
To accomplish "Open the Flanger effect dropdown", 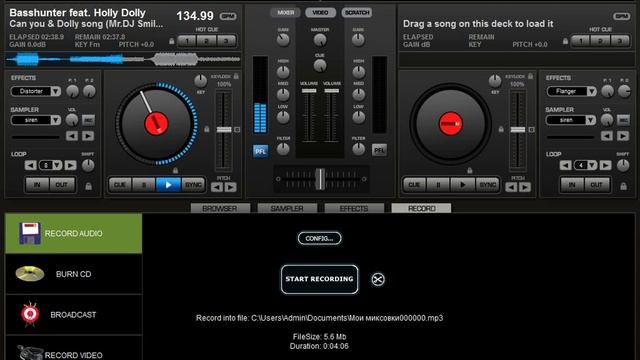I will pyautogui.click(x=591, y=91).
